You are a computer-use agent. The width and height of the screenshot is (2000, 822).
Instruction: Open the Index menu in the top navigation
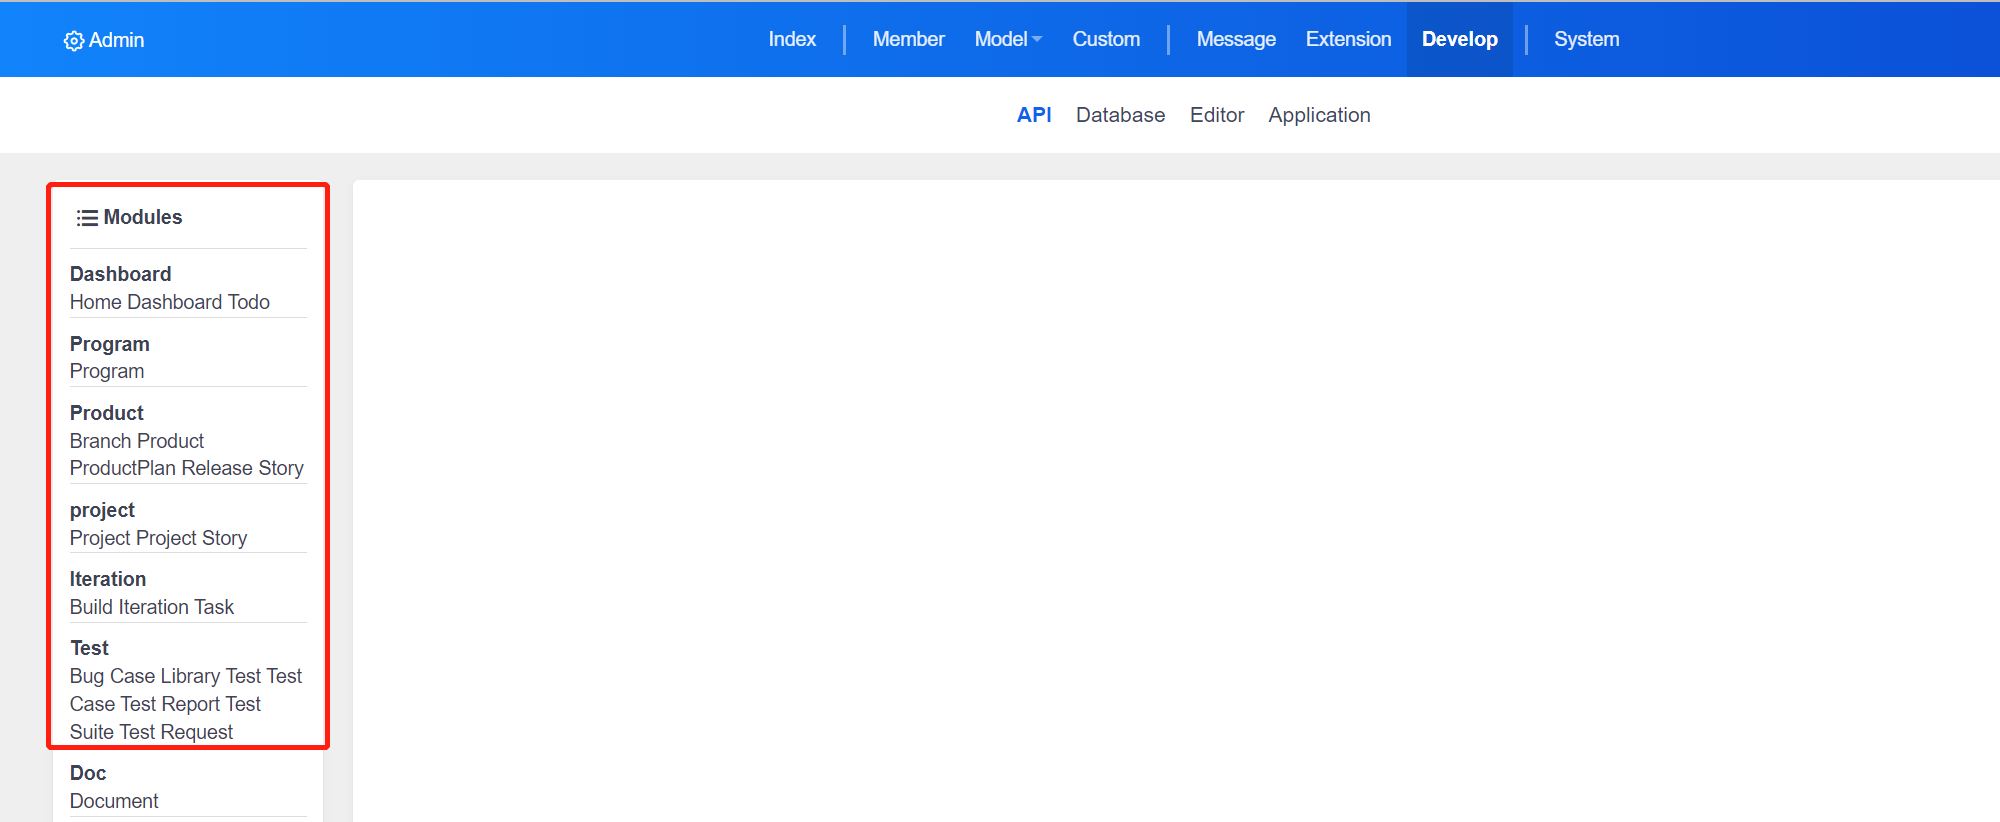pos(792,39)
